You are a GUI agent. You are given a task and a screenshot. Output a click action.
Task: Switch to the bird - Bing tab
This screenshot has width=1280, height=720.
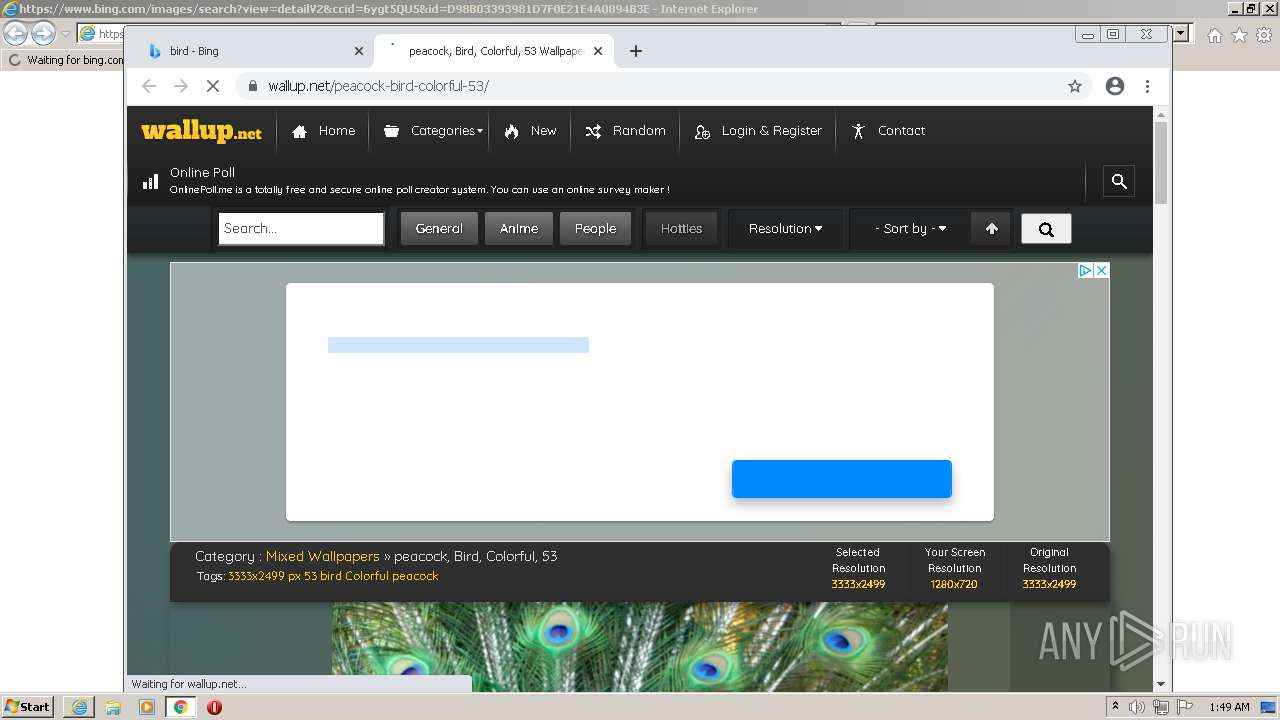coord(250,51)
